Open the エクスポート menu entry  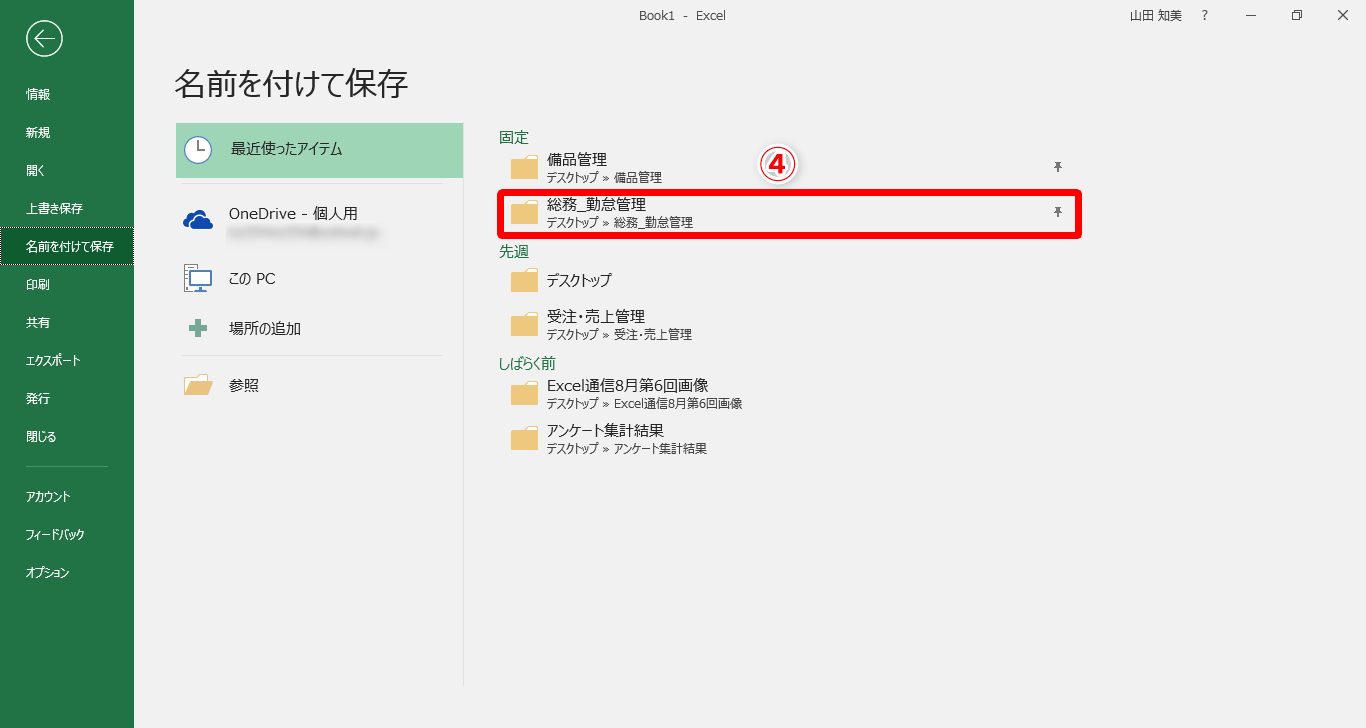pyautogui.click(x=53, y=360)
